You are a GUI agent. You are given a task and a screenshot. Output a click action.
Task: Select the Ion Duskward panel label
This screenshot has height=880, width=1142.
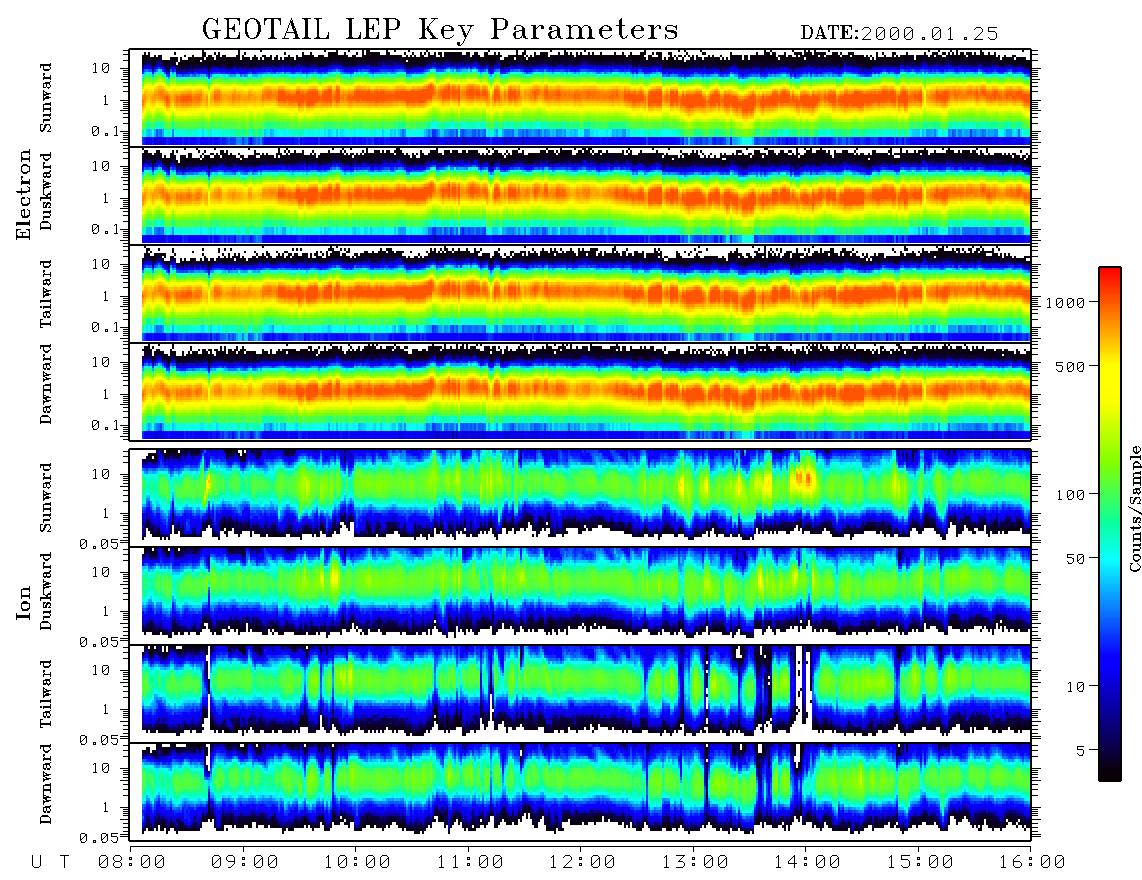click(46, 592)
